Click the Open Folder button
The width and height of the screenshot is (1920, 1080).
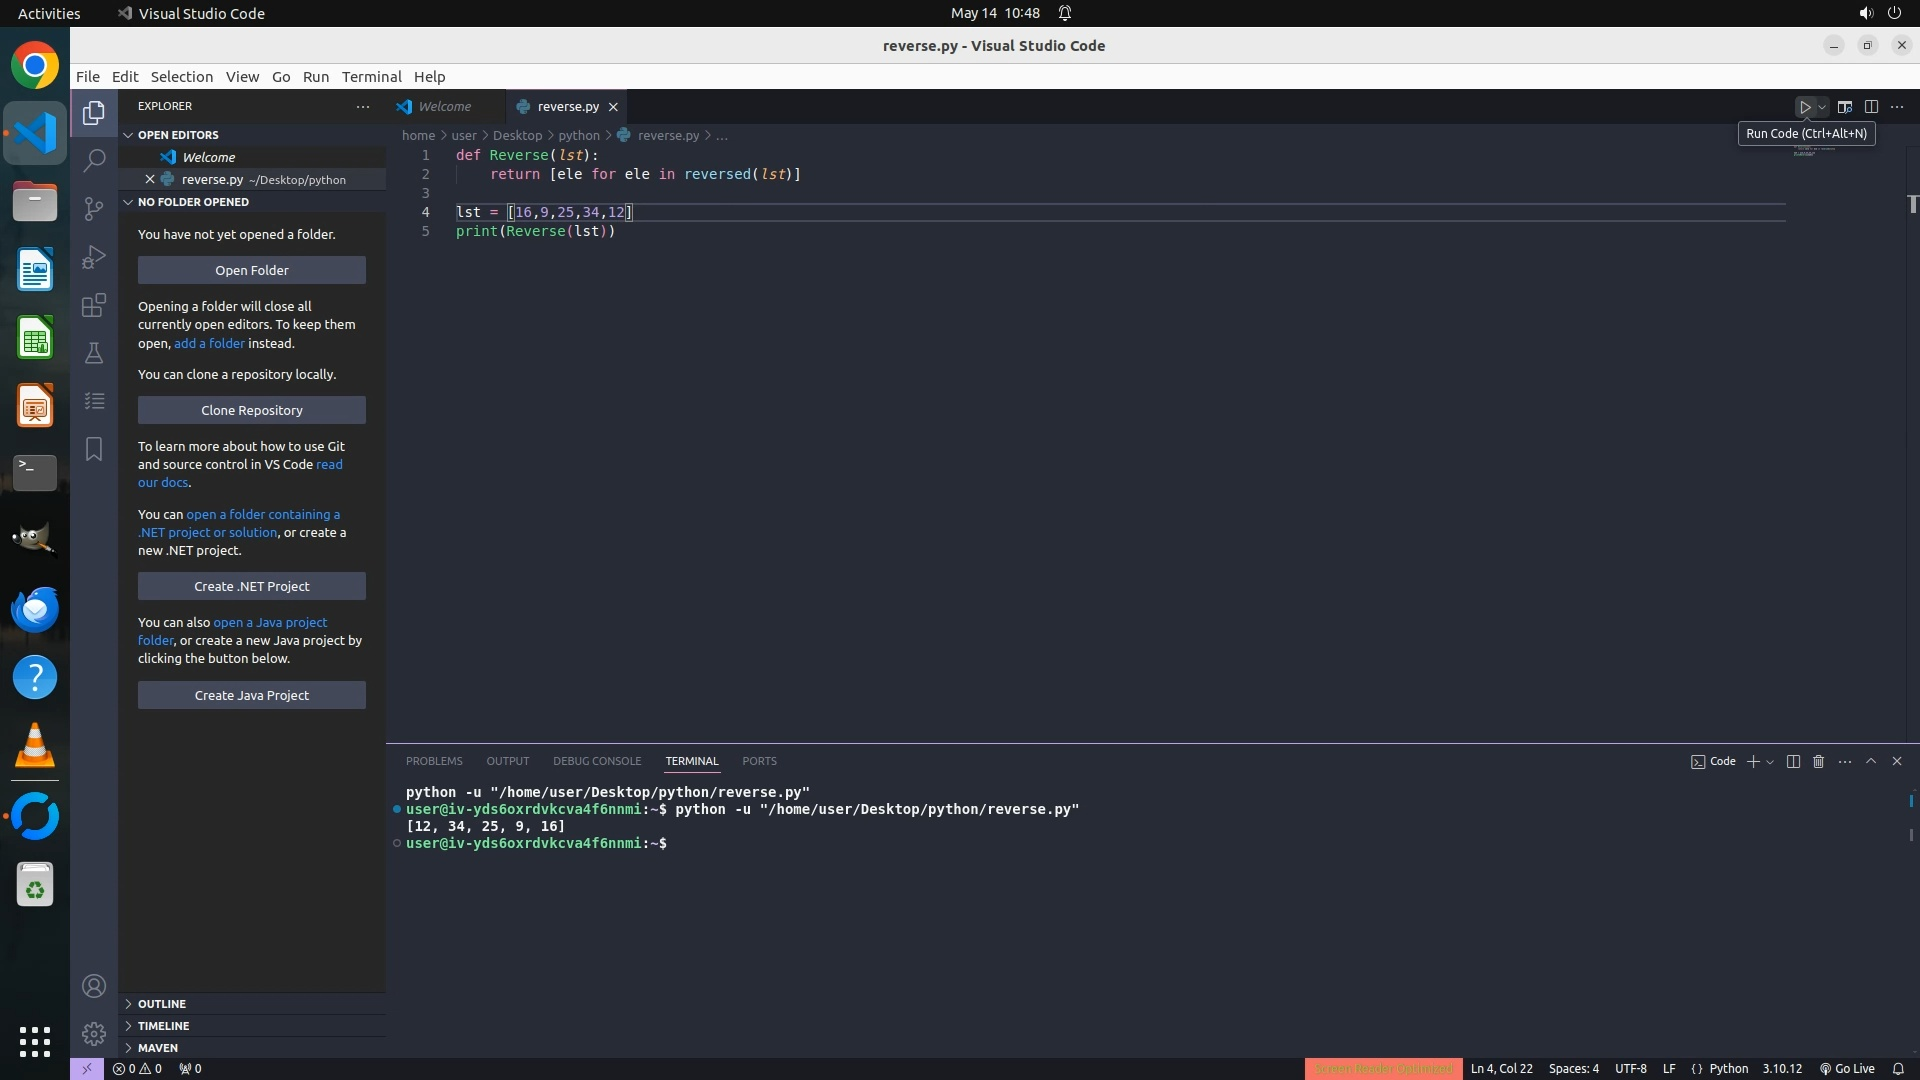click(x=251, y=270)
